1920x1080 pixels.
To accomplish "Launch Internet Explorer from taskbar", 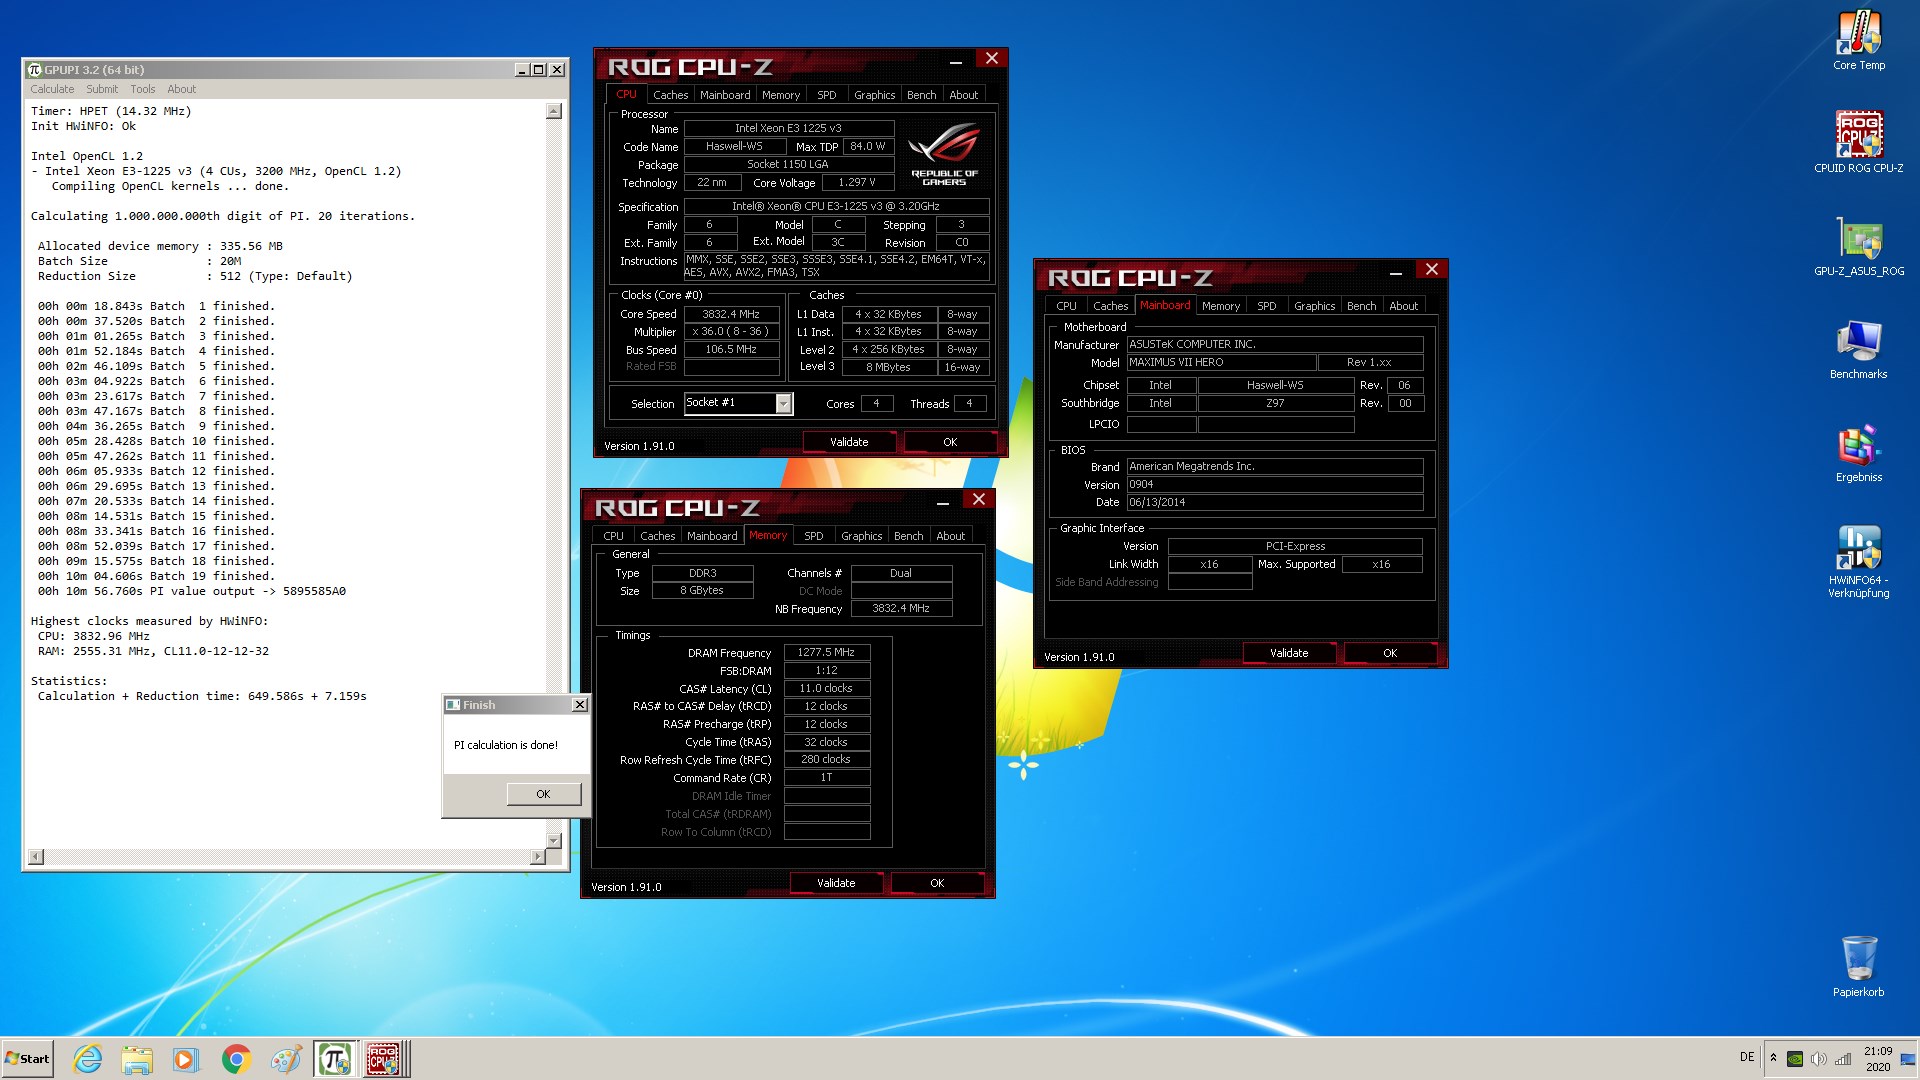I will coord(88,1059).
